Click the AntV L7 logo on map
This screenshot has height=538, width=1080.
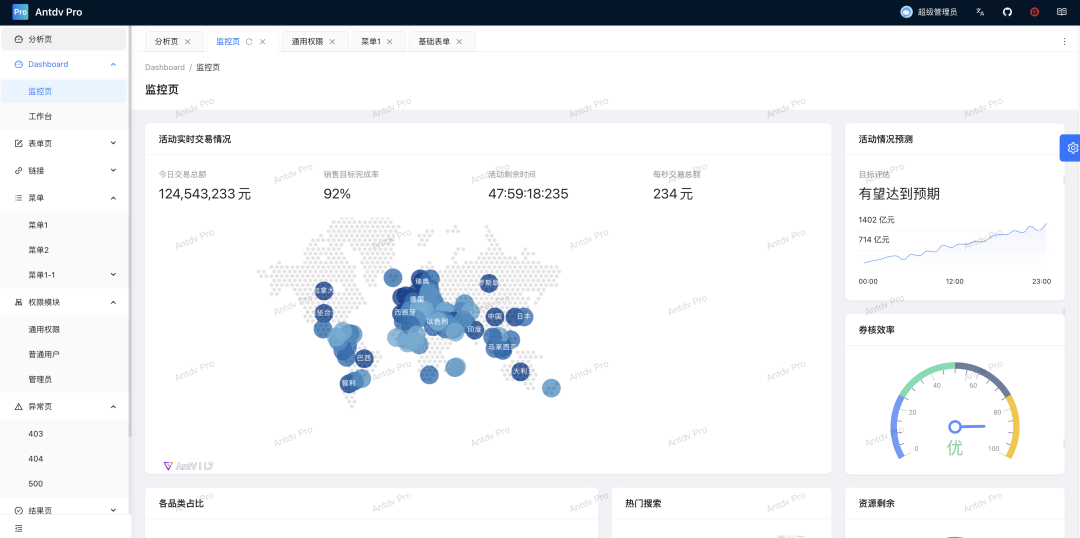pyautogui.click(x=188, y=466)
